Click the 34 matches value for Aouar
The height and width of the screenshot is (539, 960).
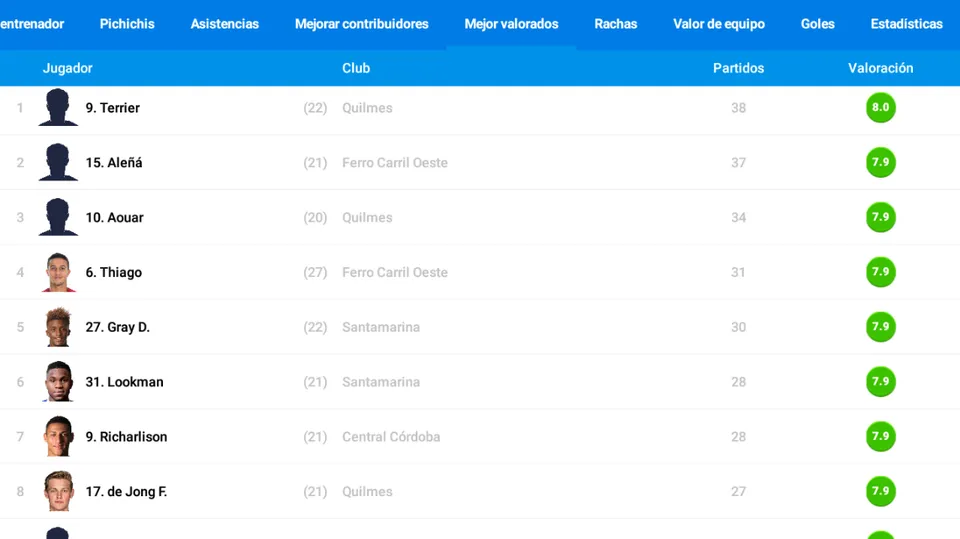738,217
